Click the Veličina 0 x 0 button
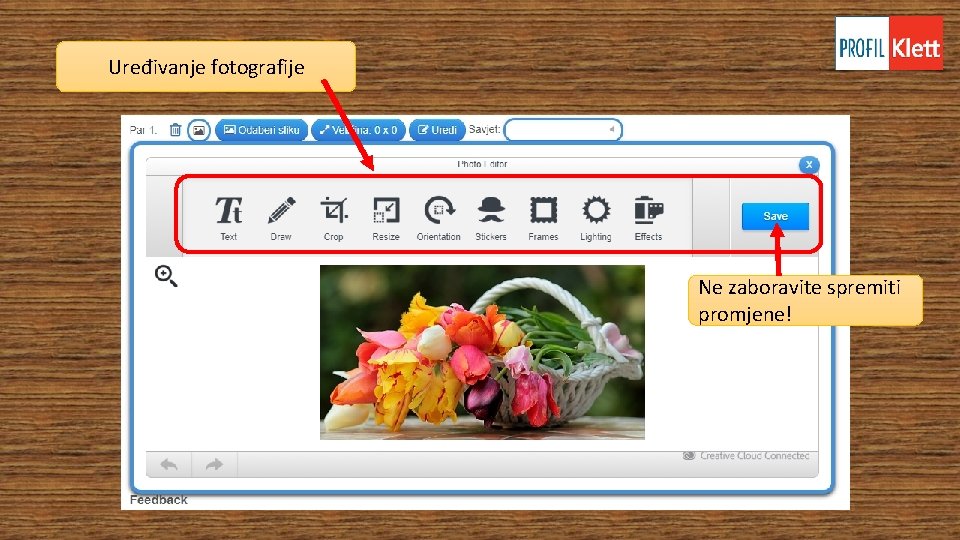 coord(359,130)
